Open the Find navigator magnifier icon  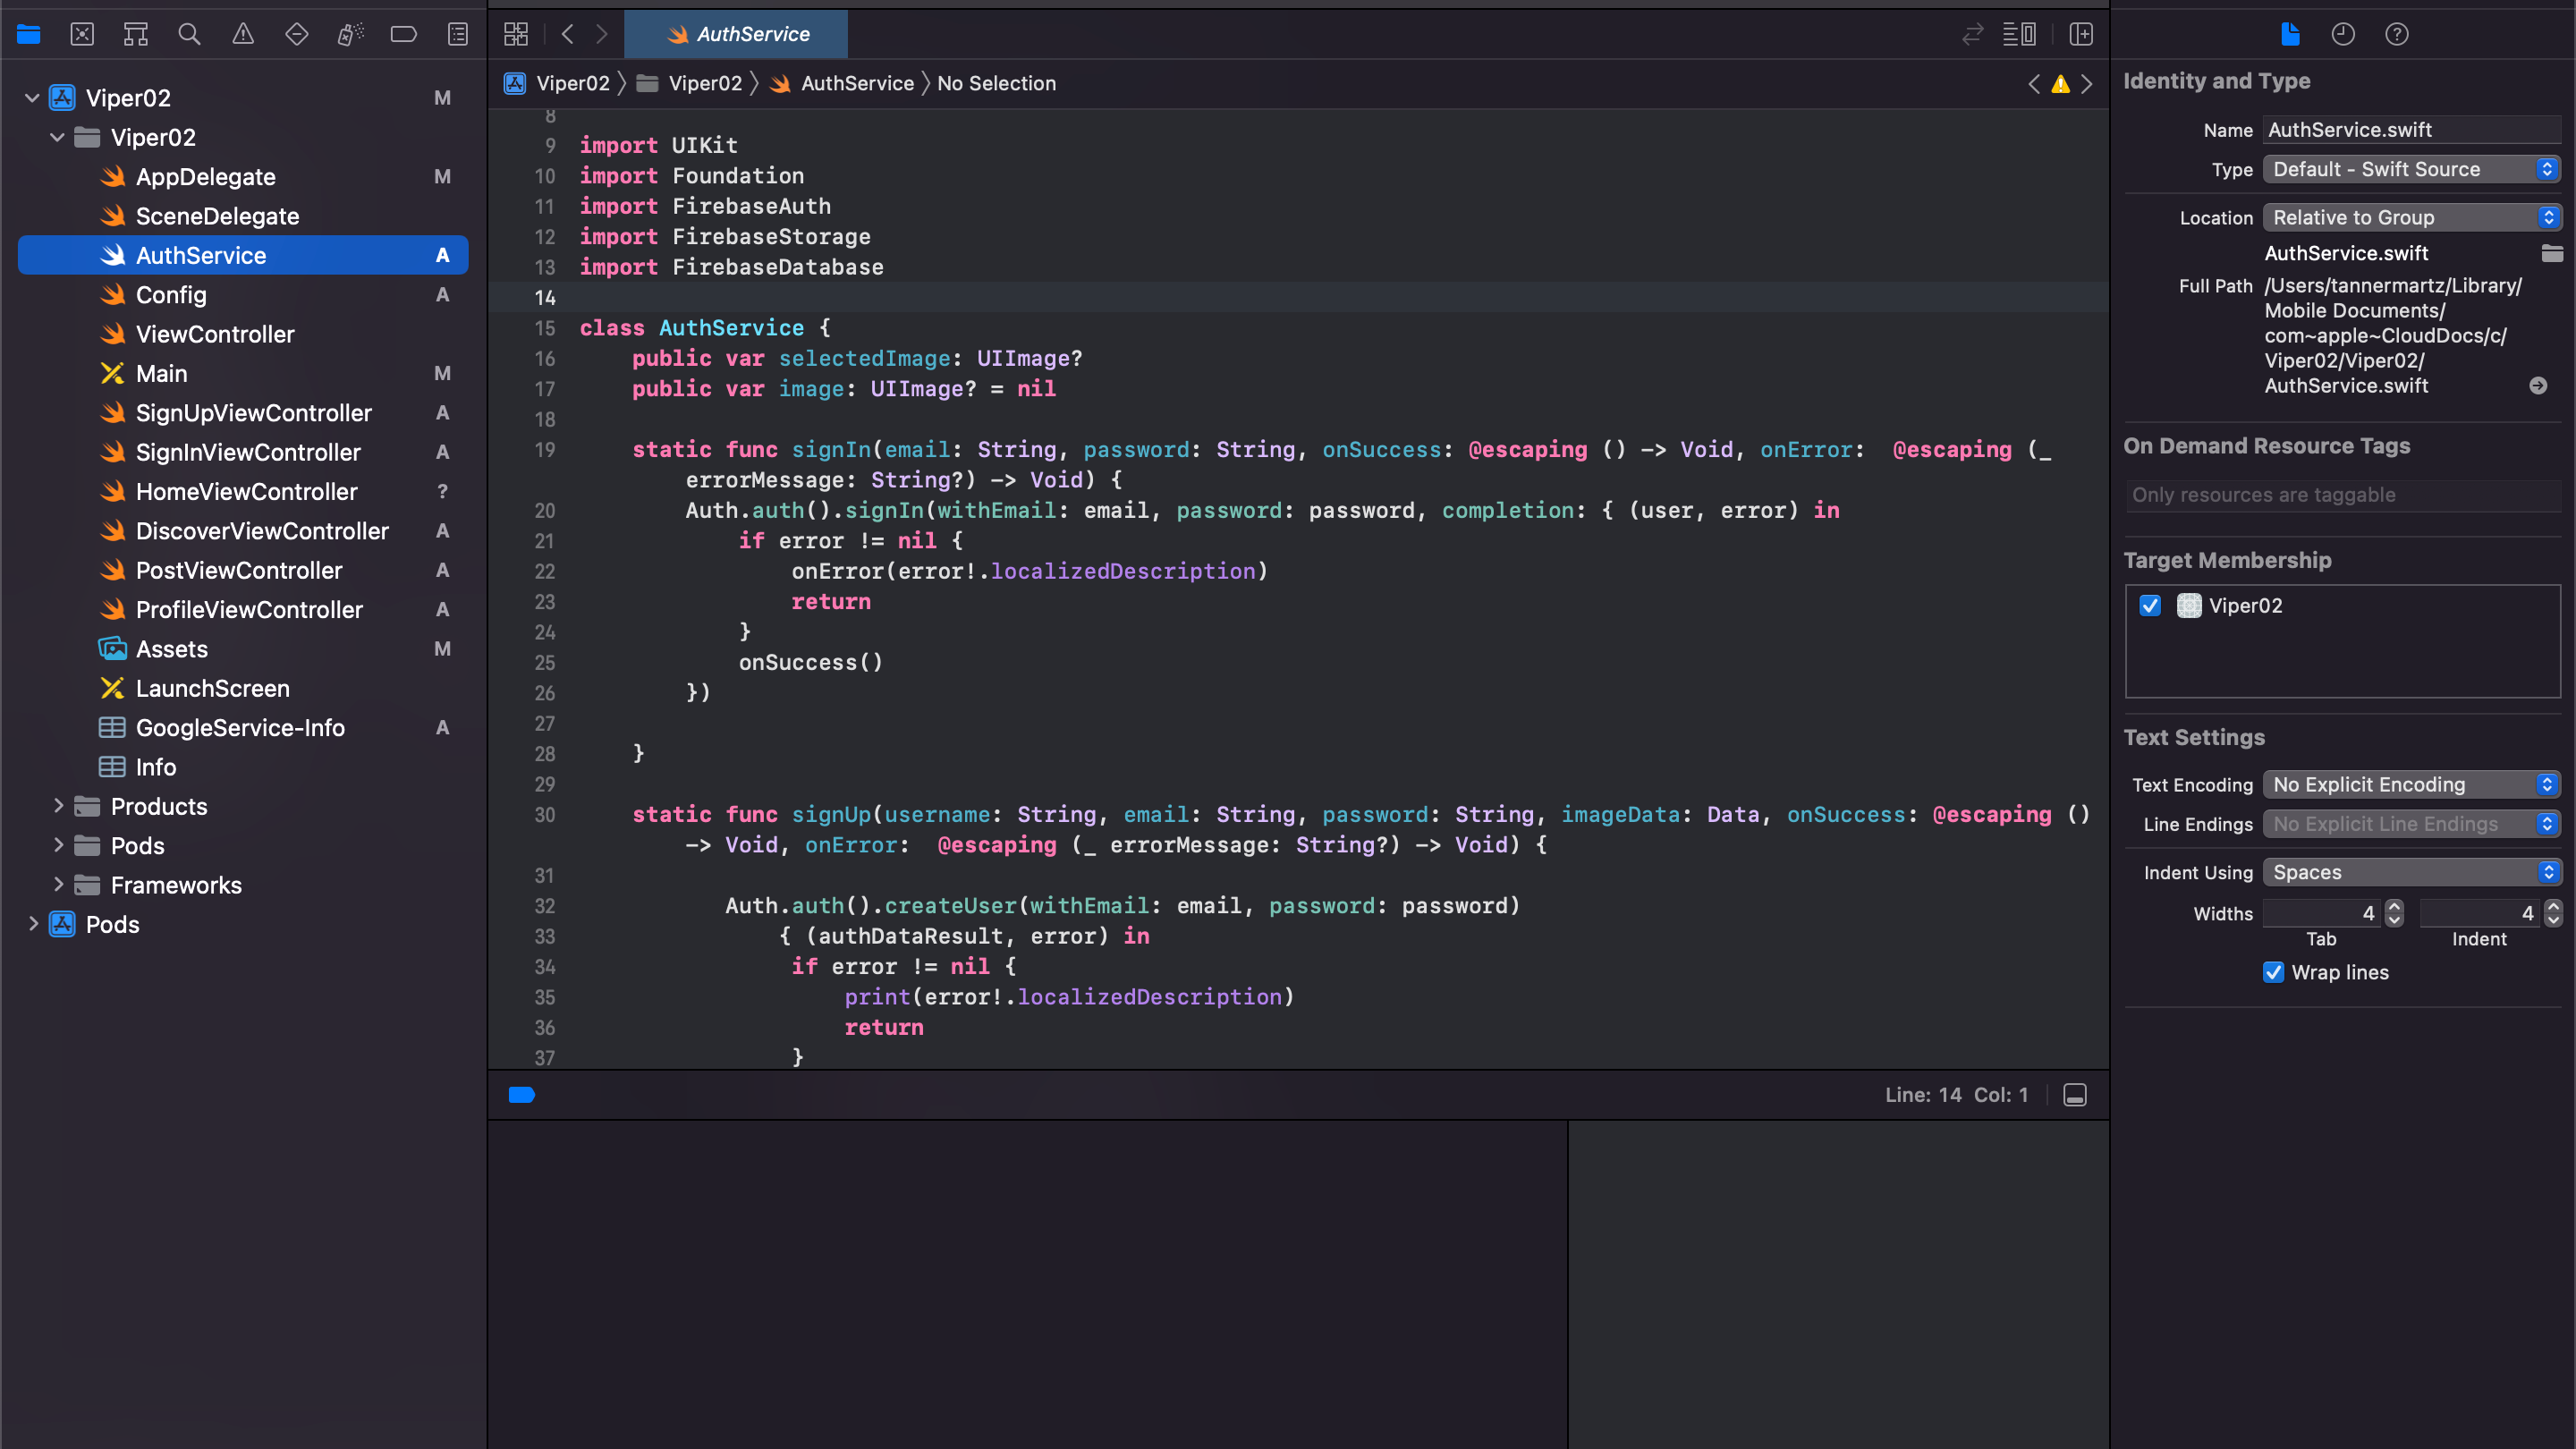[189, 34]
